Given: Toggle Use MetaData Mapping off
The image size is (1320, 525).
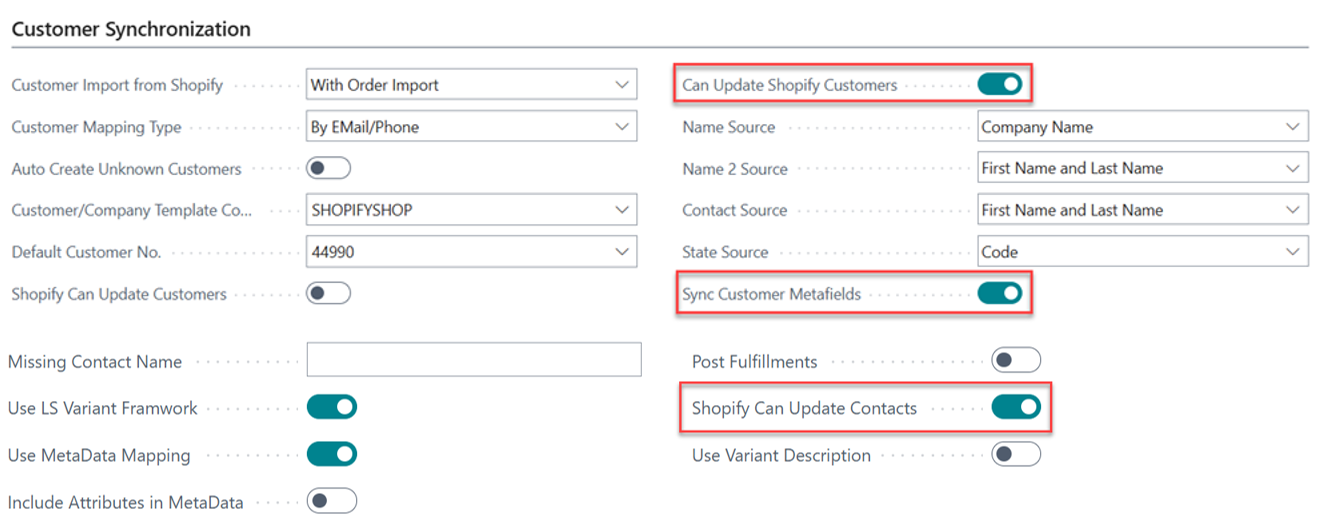Looking at the screenshot, I should click(331, 454).
